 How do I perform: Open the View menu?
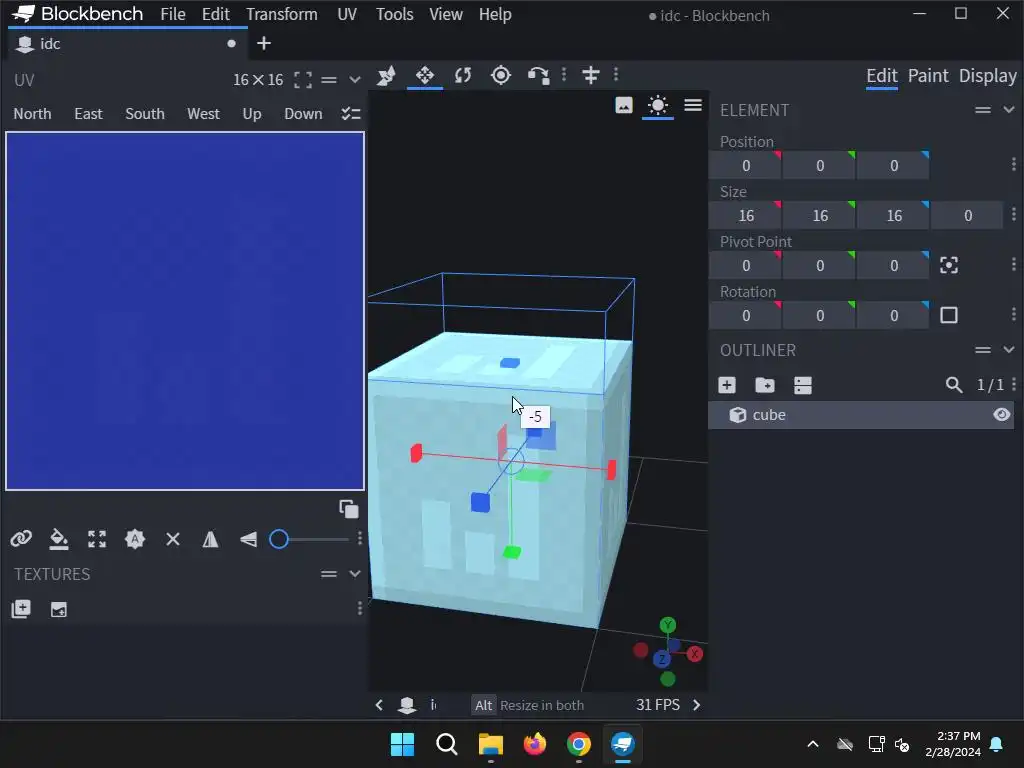click(x=446, y=14)
